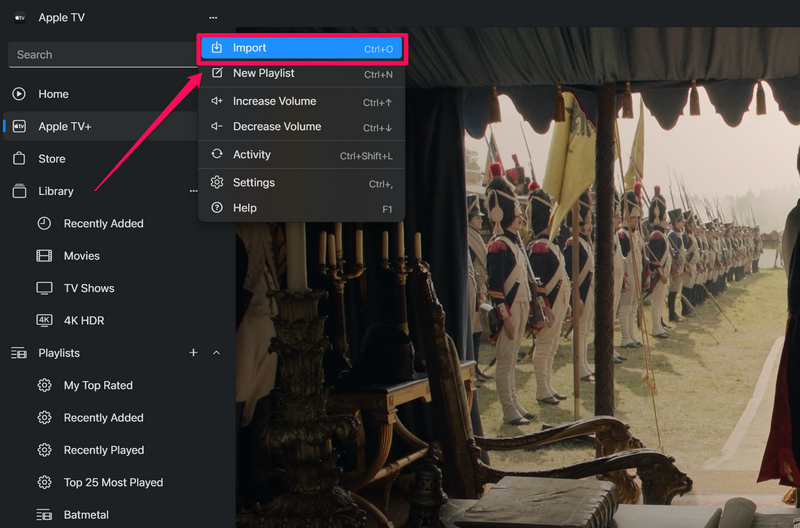Screen dimensions: 800x528
Task: Open the Movies library item
Action: pyautogui.click(x=81, y=256)
